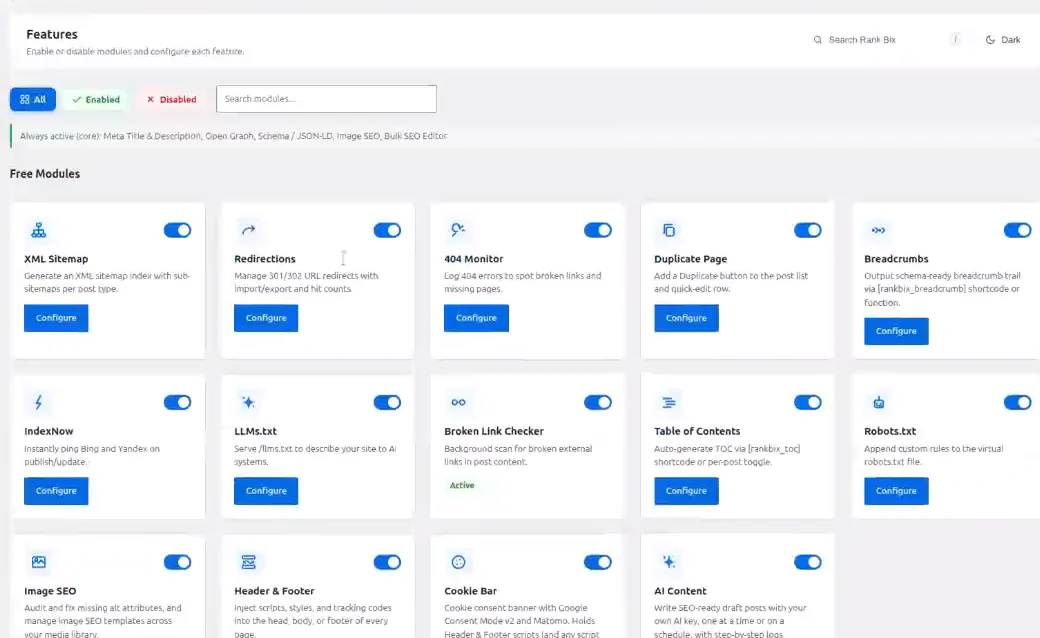Click the Search Rank Bix magnifier icon

tap(818, 40)
